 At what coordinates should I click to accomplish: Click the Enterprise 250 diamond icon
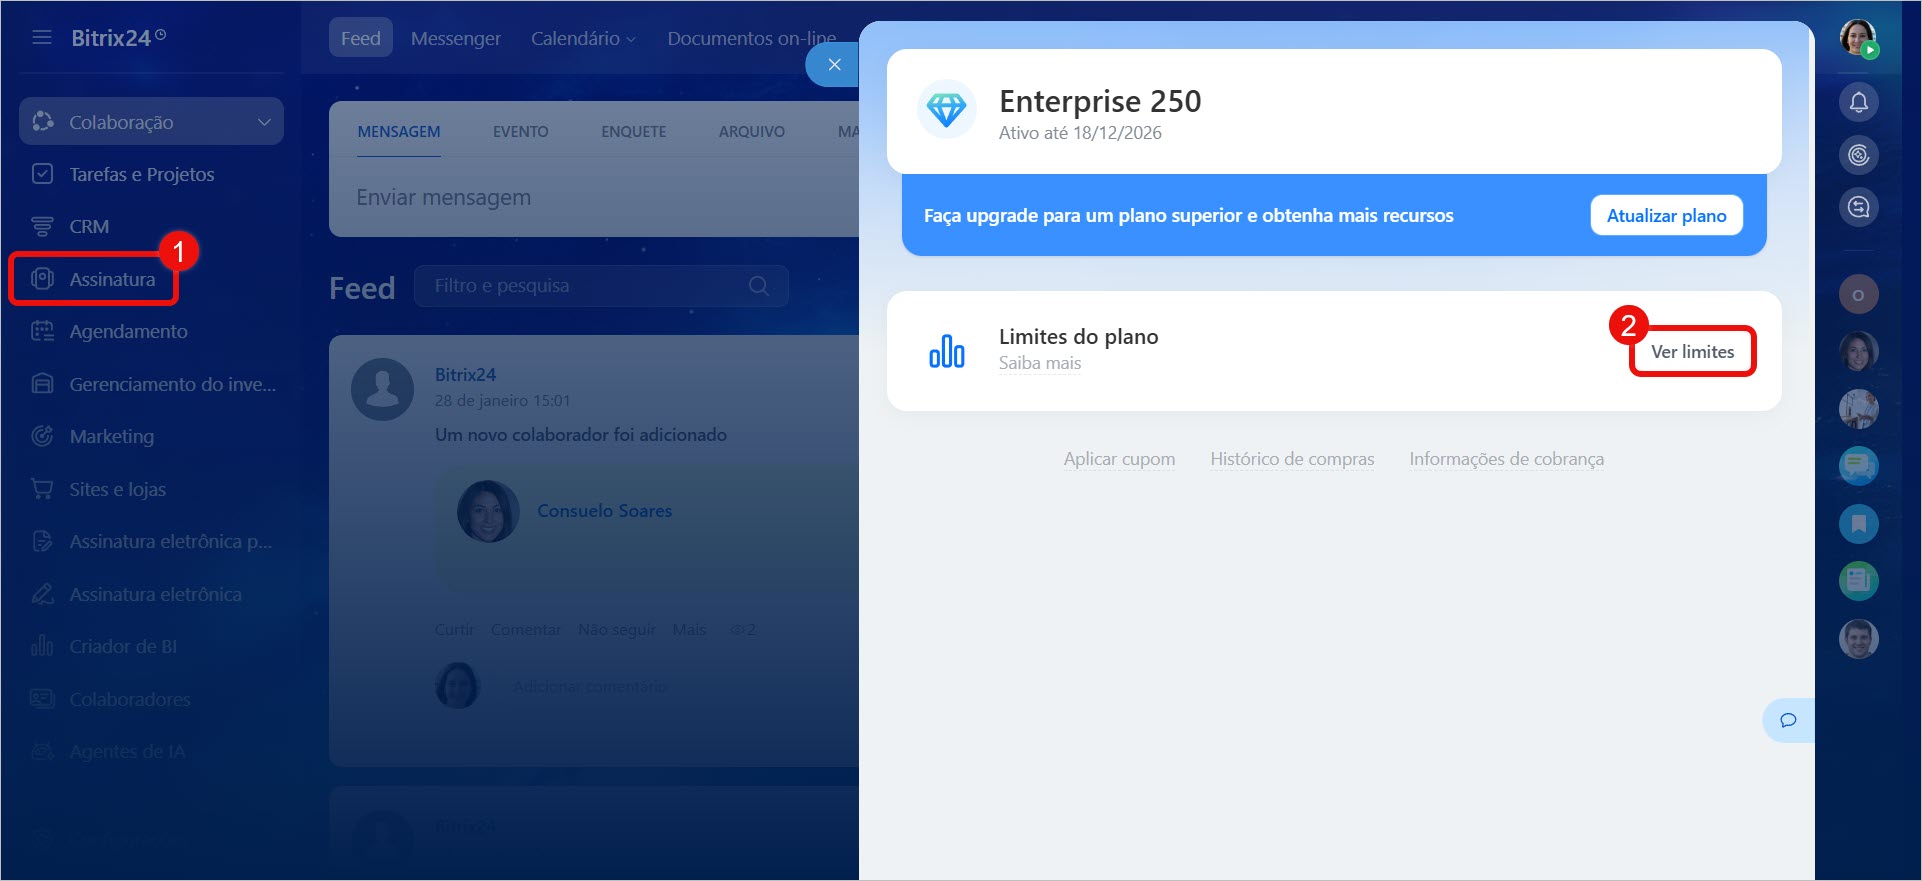click(946, 109)
